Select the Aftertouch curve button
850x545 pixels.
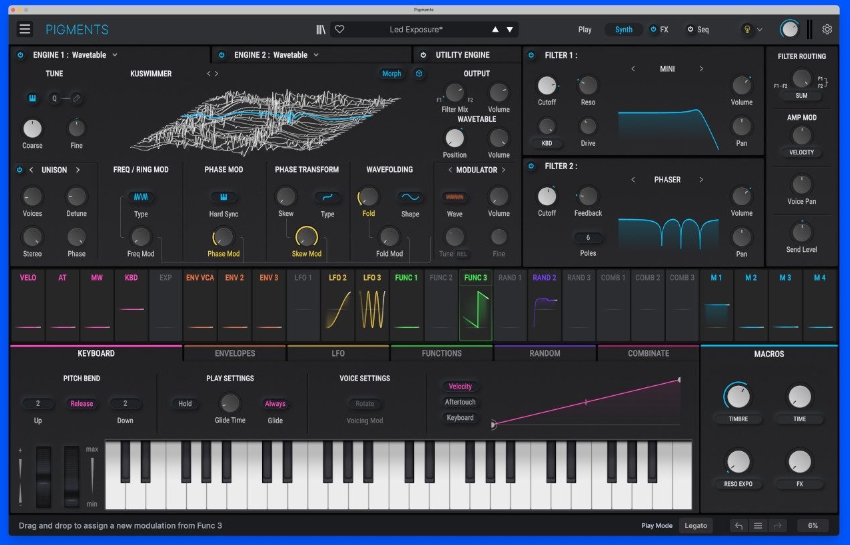460,402
